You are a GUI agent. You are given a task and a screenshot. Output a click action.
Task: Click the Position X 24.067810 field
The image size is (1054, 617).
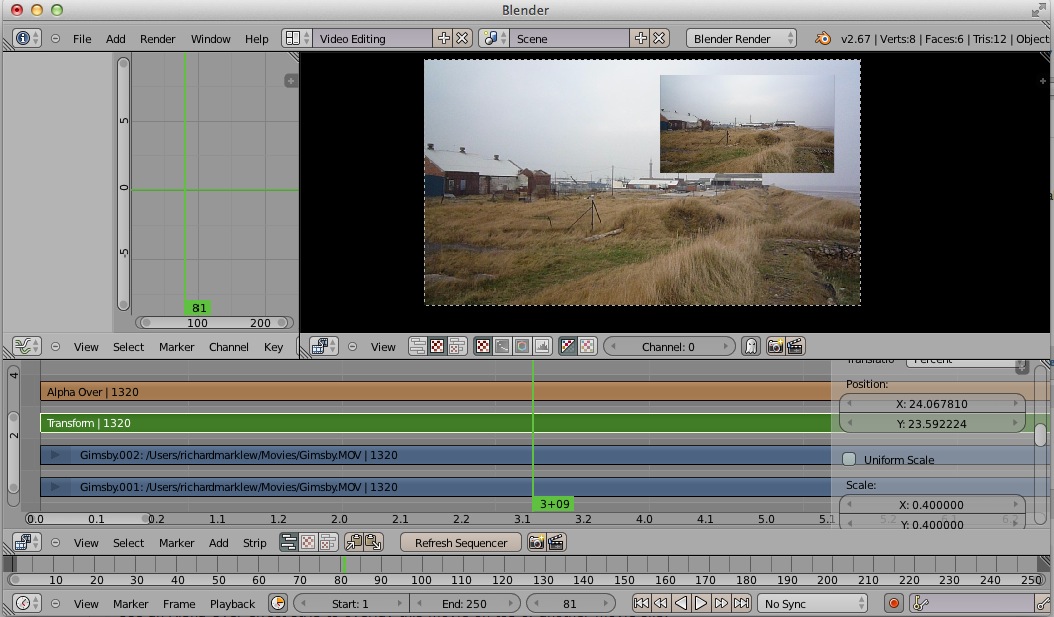click(x=932, y=404)
